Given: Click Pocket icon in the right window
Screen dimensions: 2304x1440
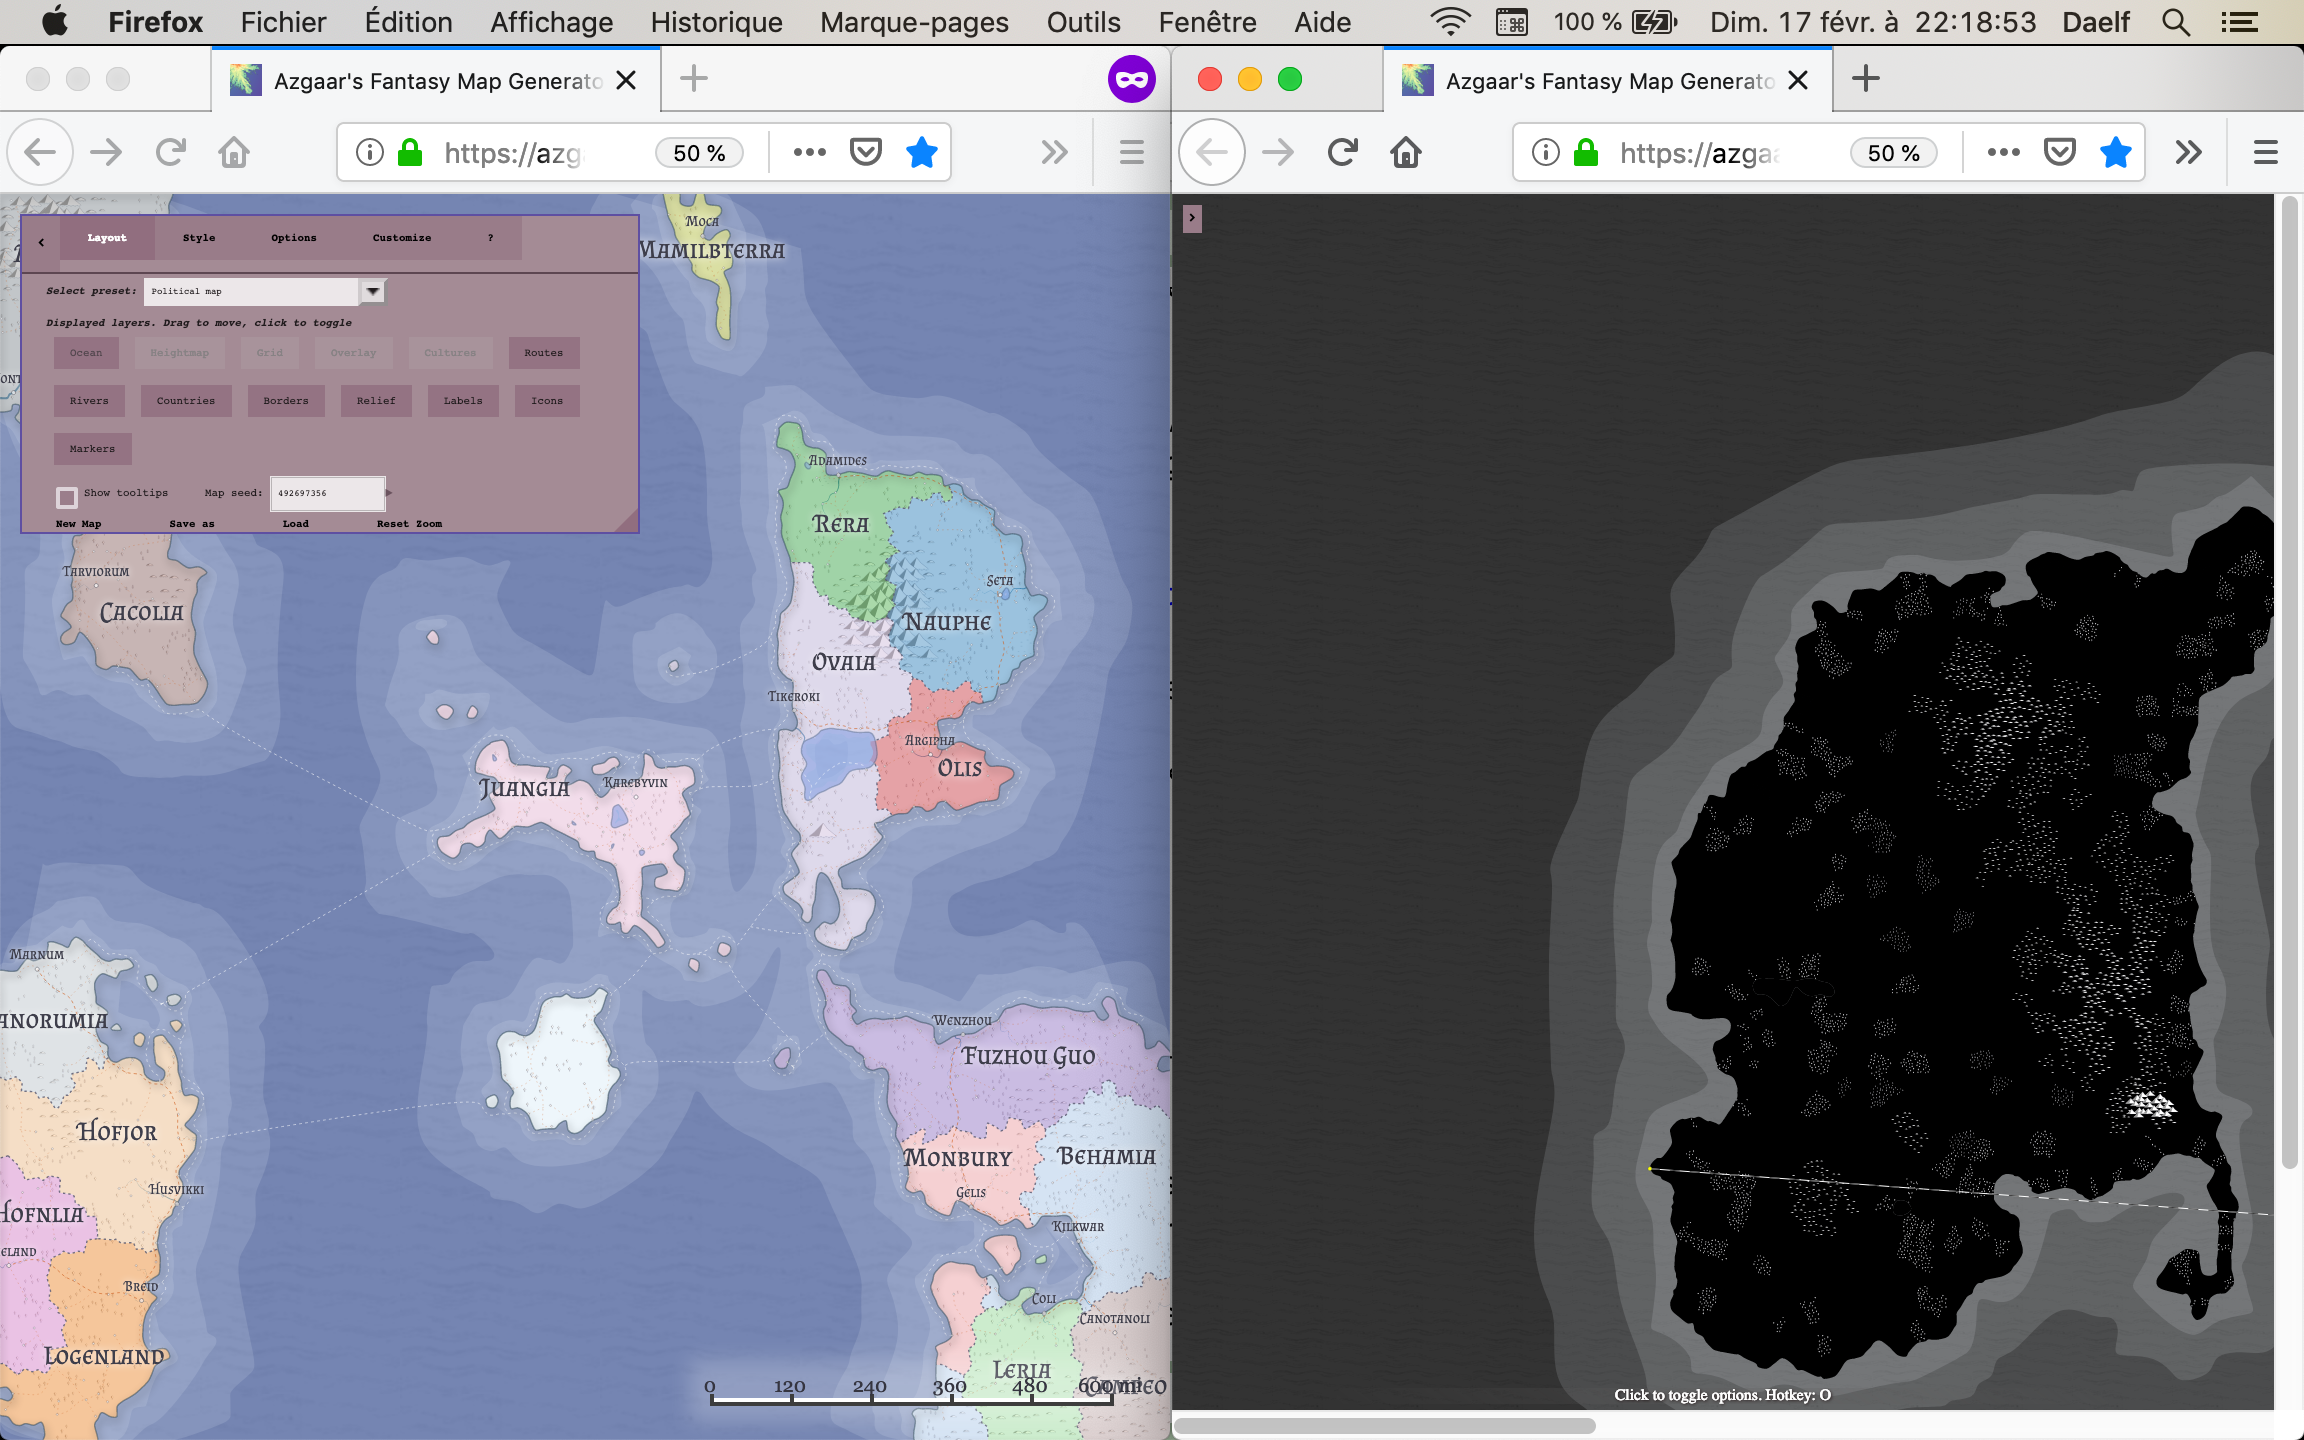Looking at the screenshot, I should (x=2059, y=153).
